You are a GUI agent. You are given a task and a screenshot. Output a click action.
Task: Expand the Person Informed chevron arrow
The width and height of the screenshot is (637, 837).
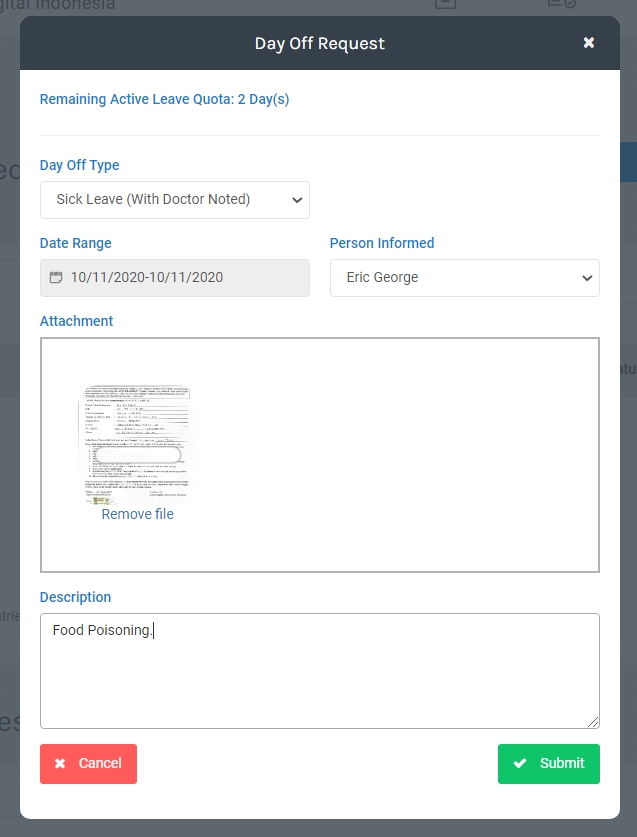(x=586, y=278)
